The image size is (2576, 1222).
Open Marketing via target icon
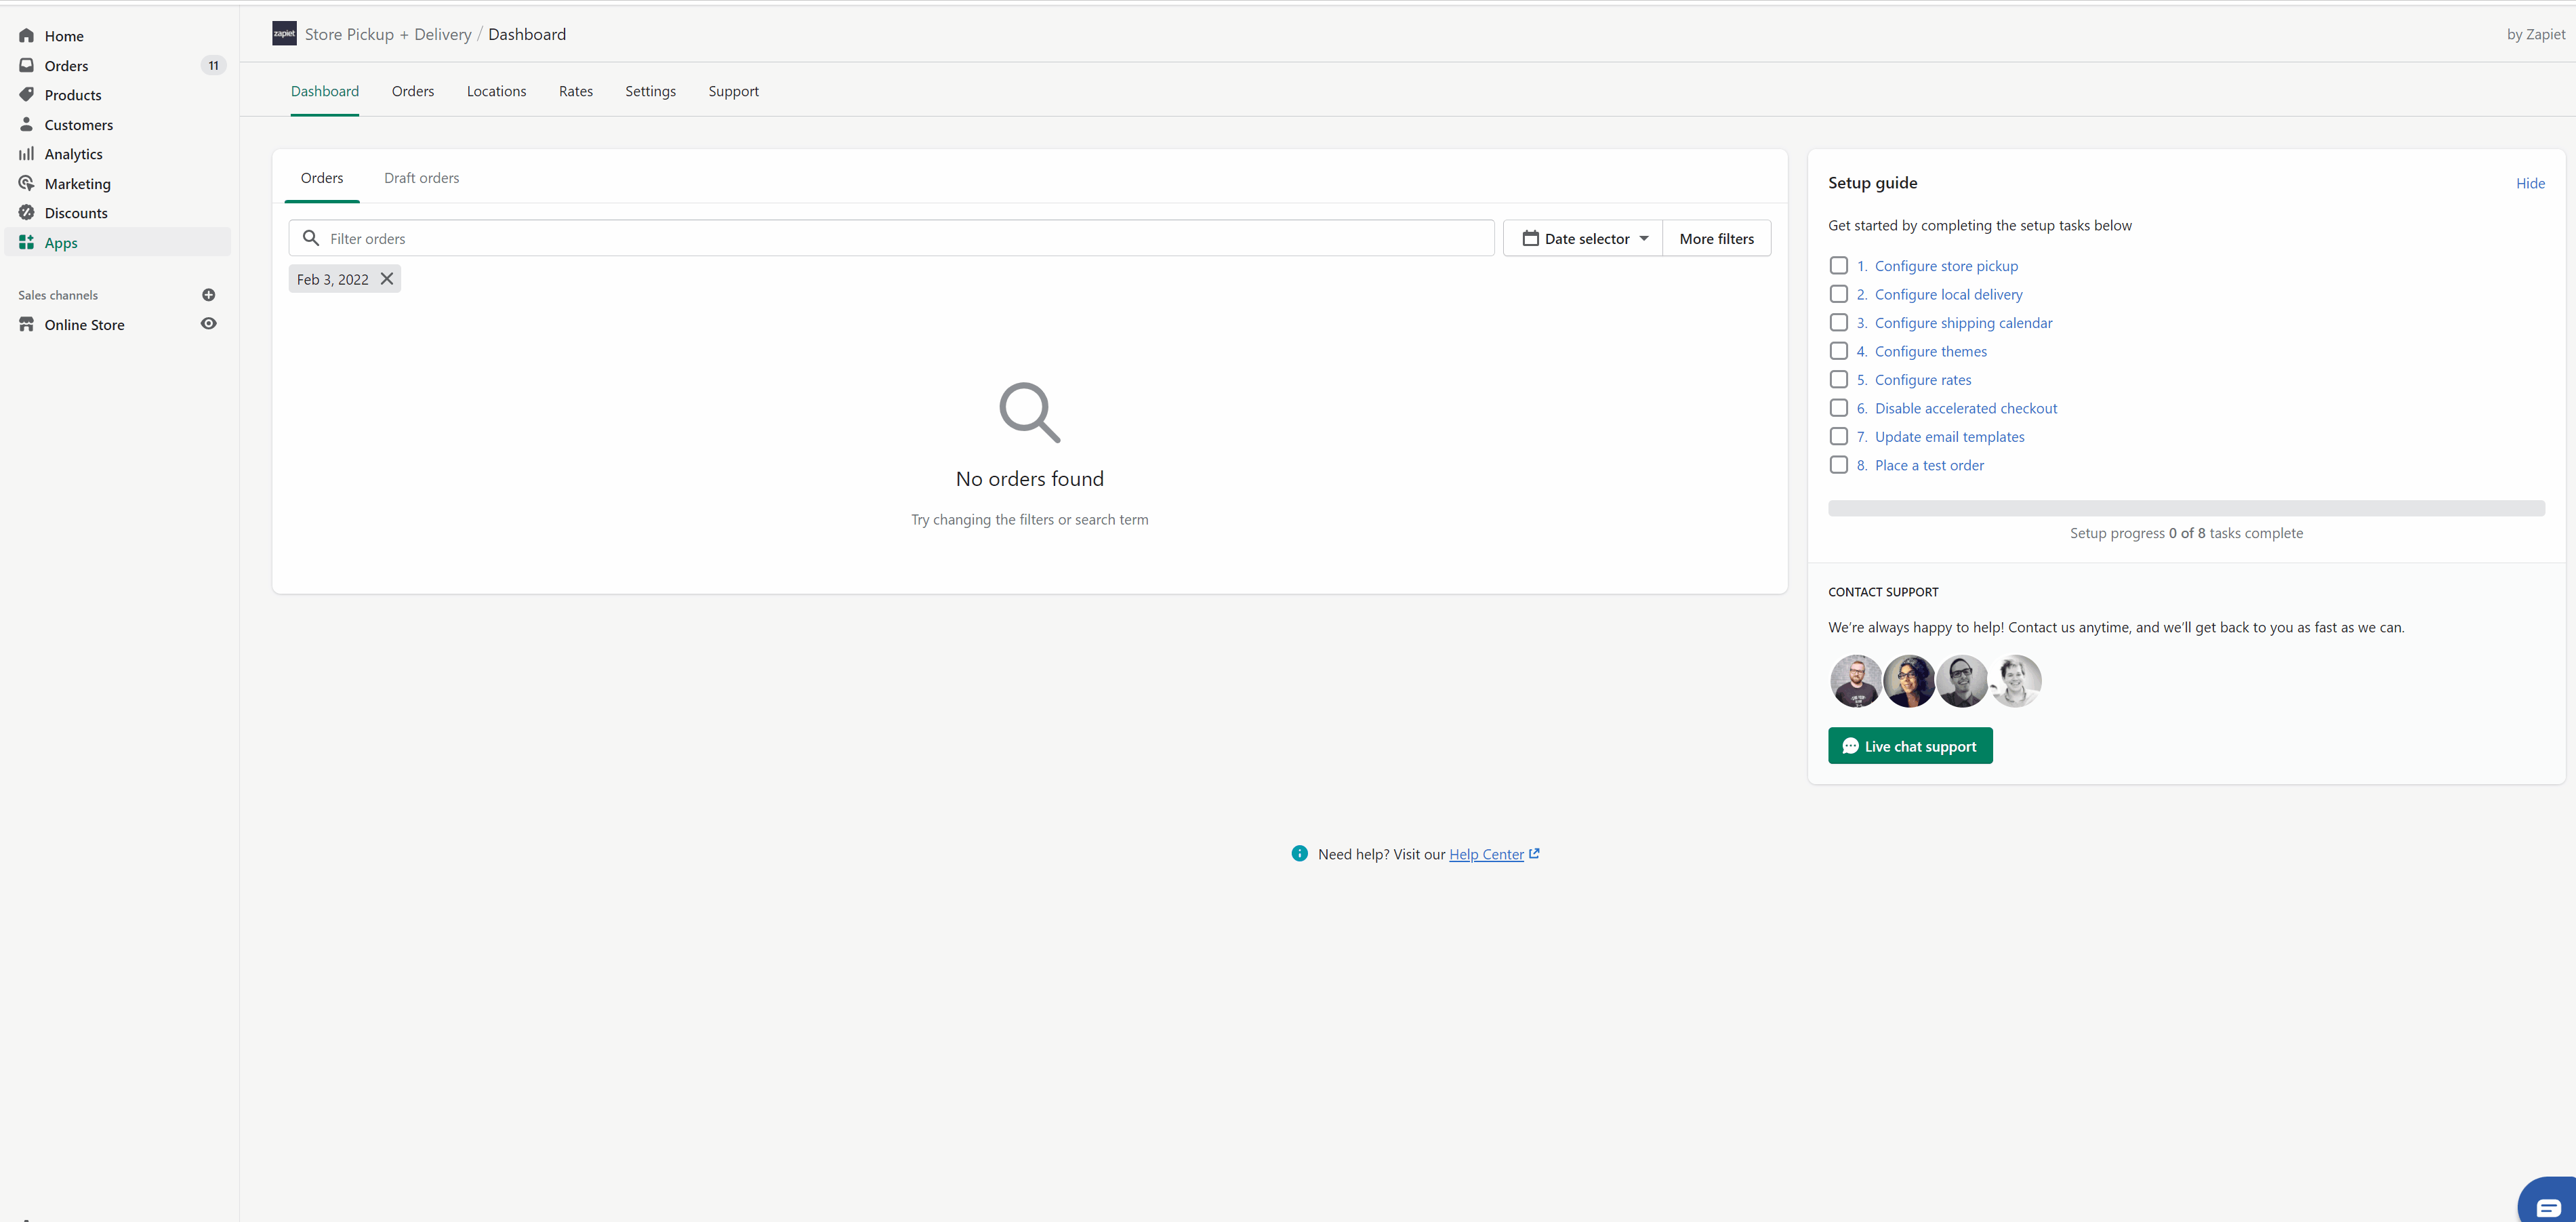pos(26,183)
